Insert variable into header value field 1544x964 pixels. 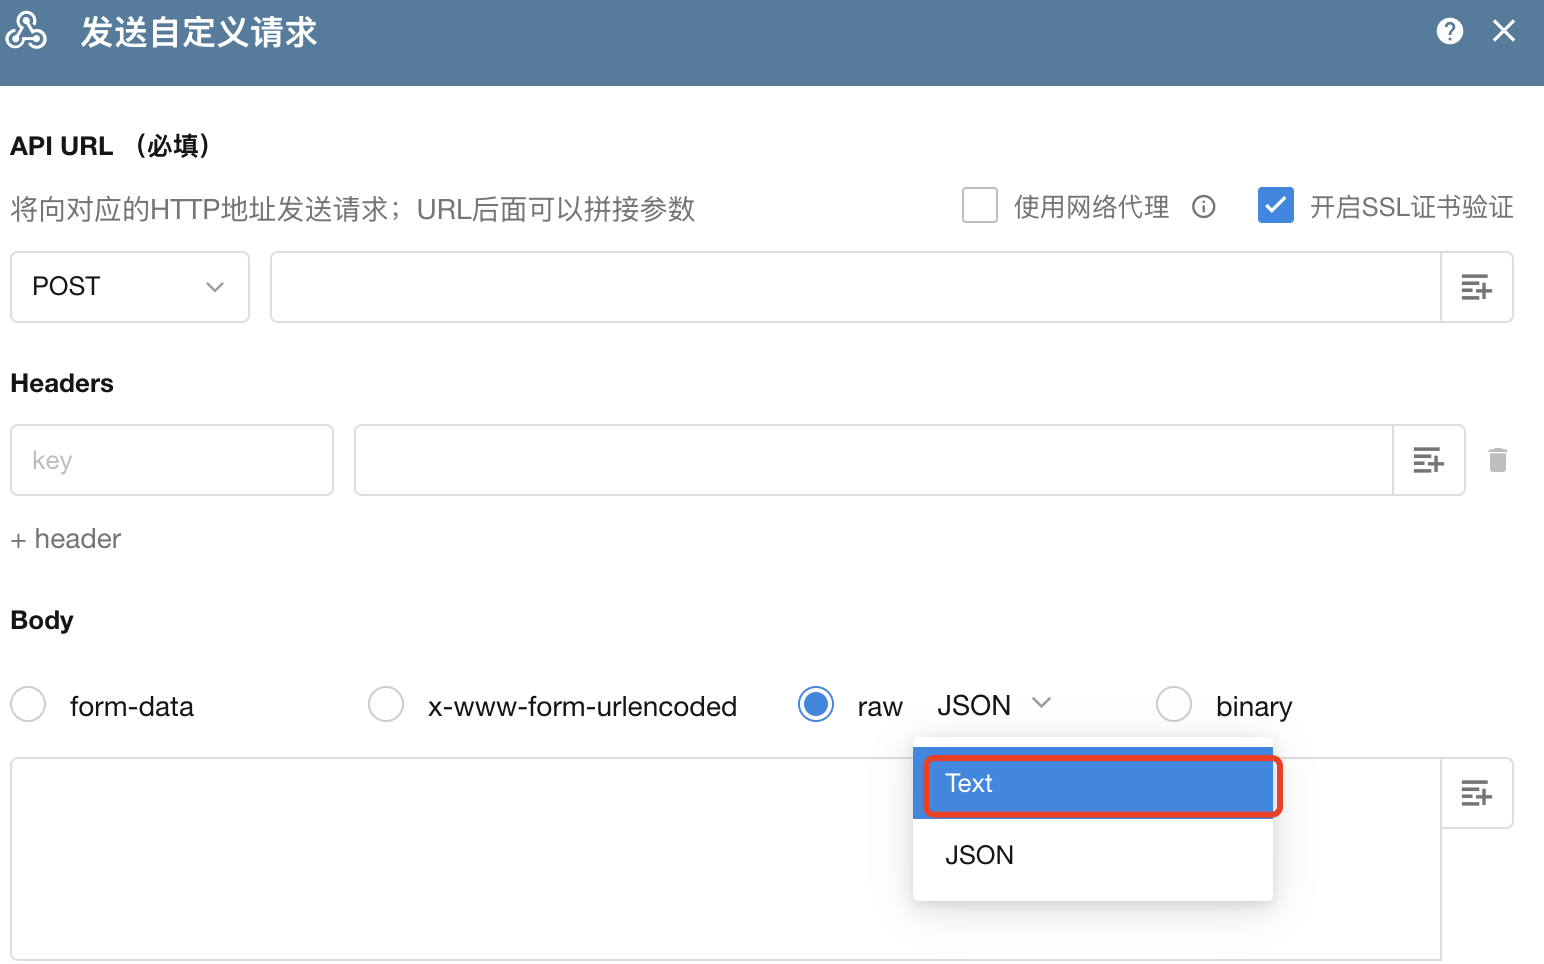pos(1428,460)
